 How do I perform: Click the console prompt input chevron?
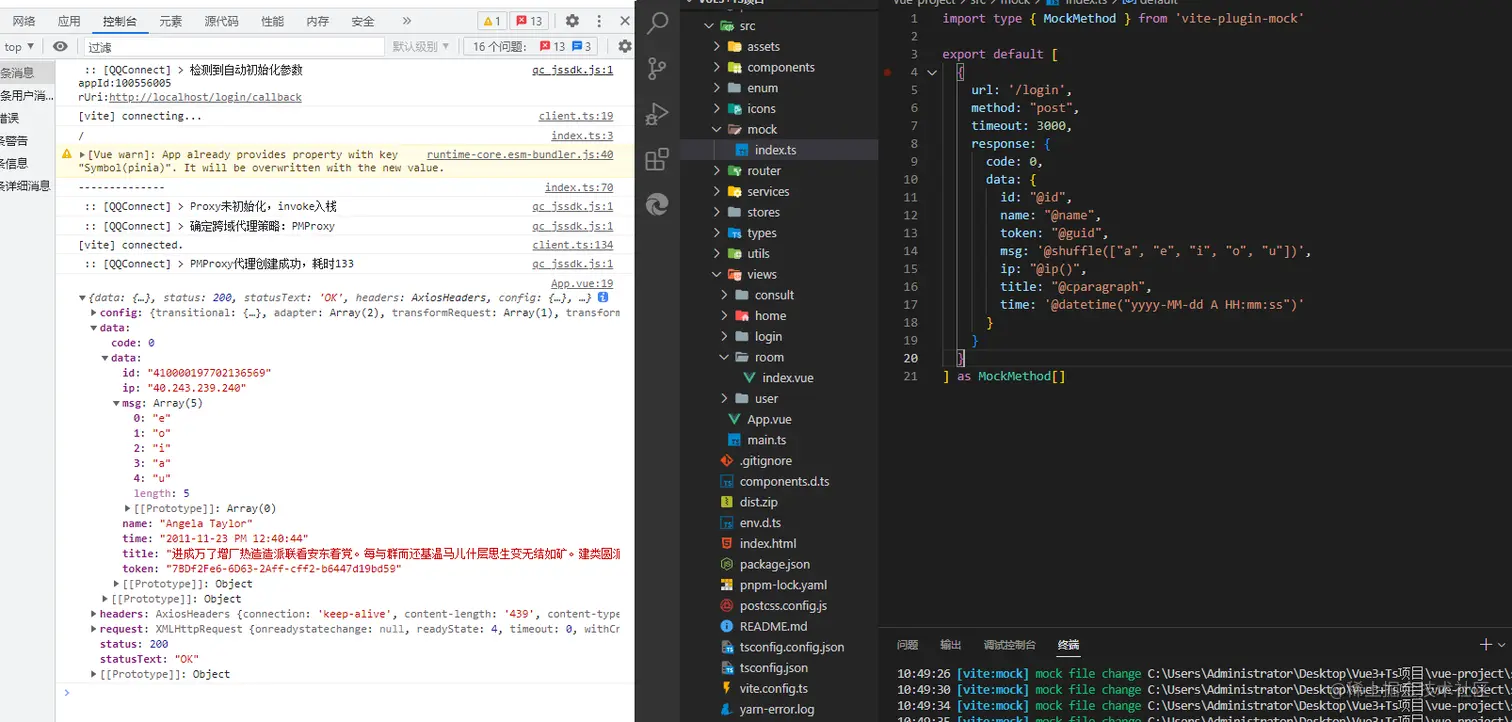click(x=67, y=691)
